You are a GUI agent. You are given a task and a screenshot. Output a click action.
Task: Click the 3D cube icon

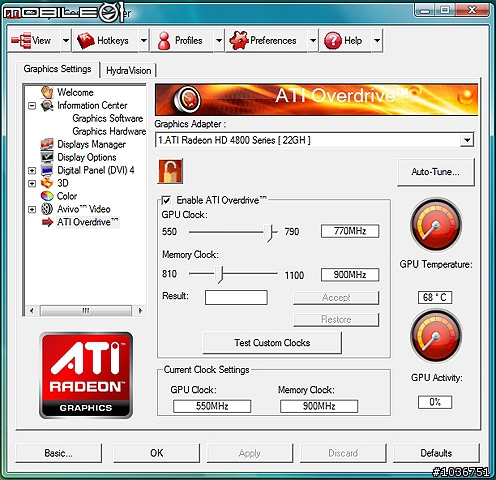(x=47, y=183)
